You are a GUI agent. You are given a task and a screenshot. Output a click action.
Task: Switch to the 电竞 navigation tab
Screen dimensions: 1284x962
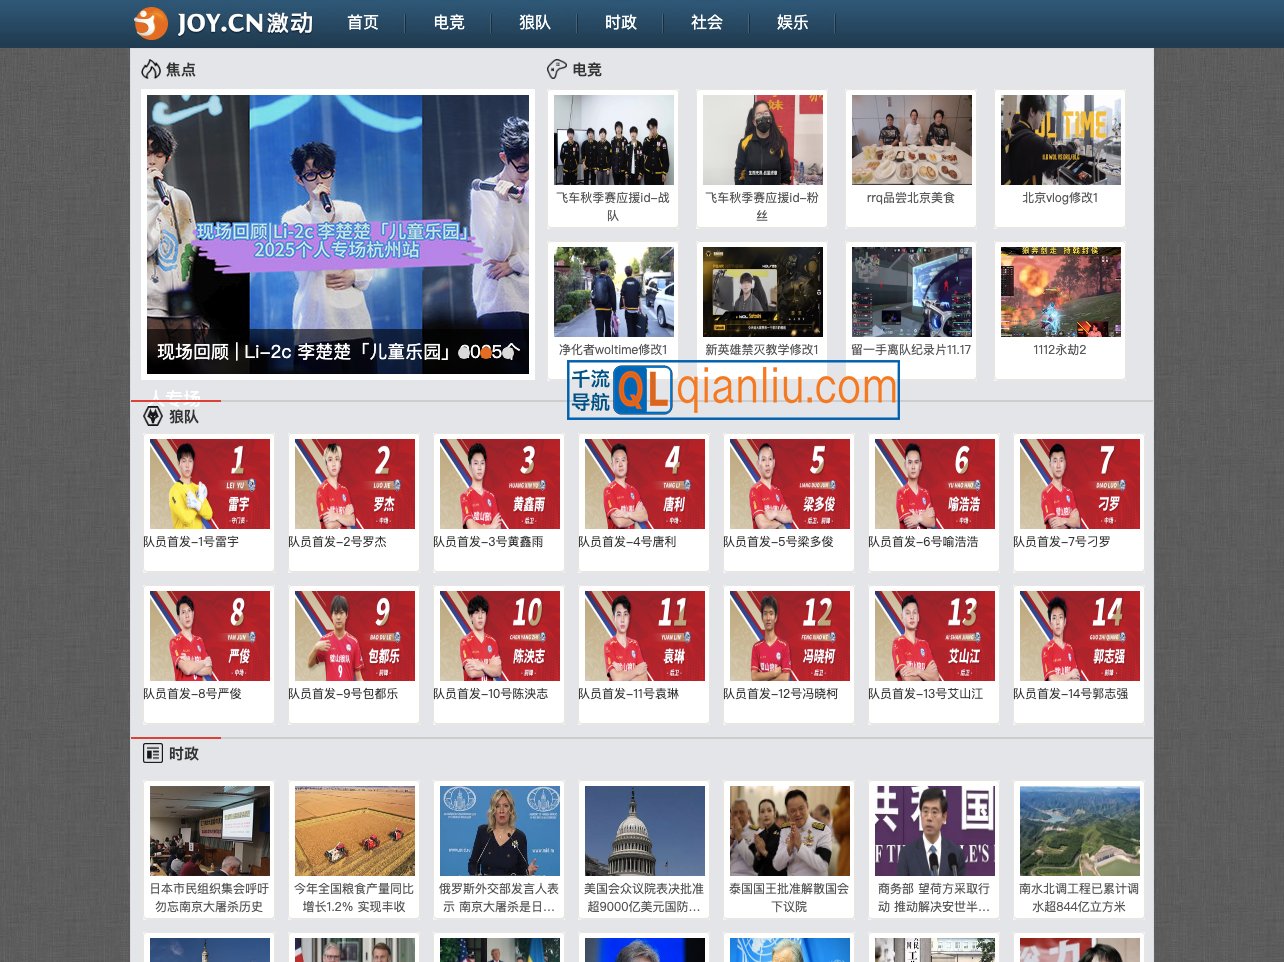(449, 22)
